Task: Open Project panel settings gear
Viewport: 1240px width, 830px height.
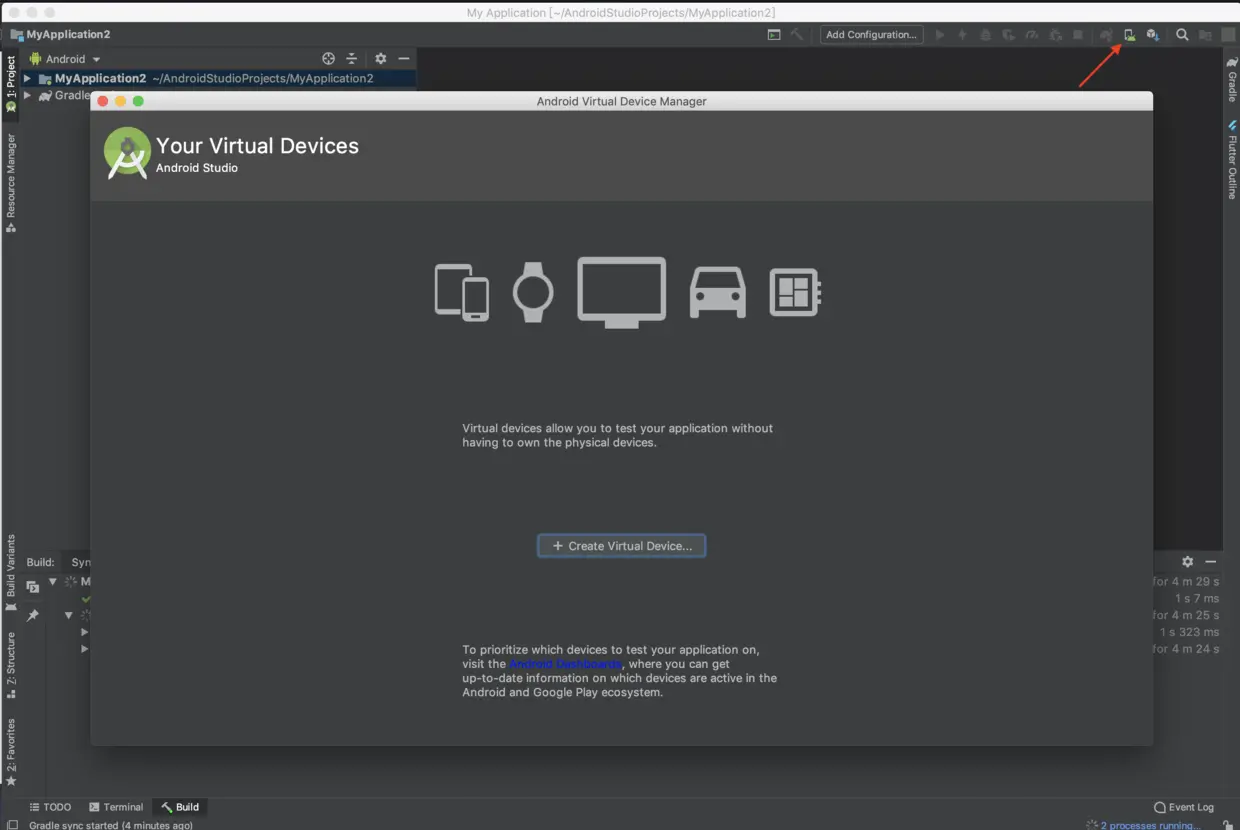Action: click(x=380, y=59)
